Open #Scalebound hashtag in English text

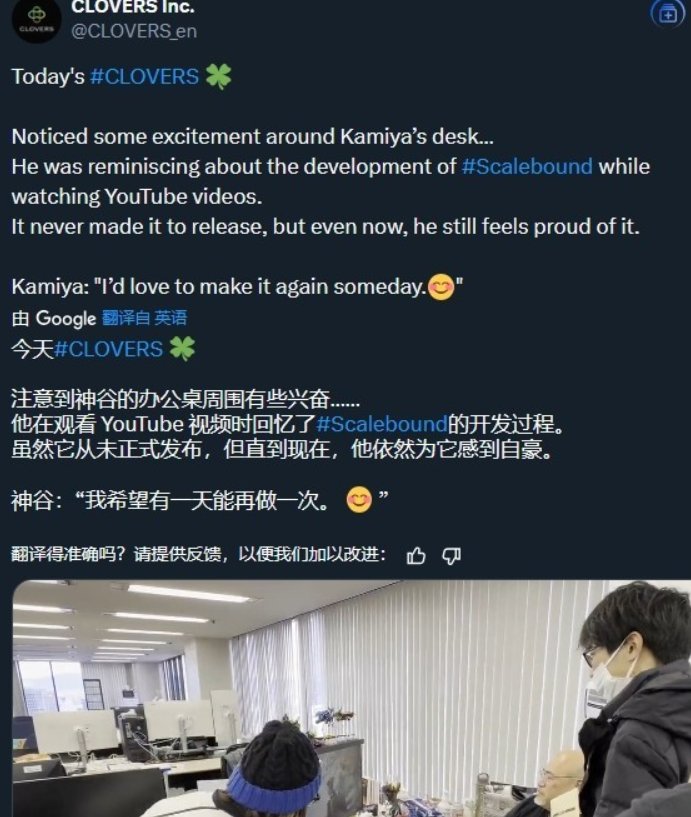pyautogui.click(x=527, y=167)
